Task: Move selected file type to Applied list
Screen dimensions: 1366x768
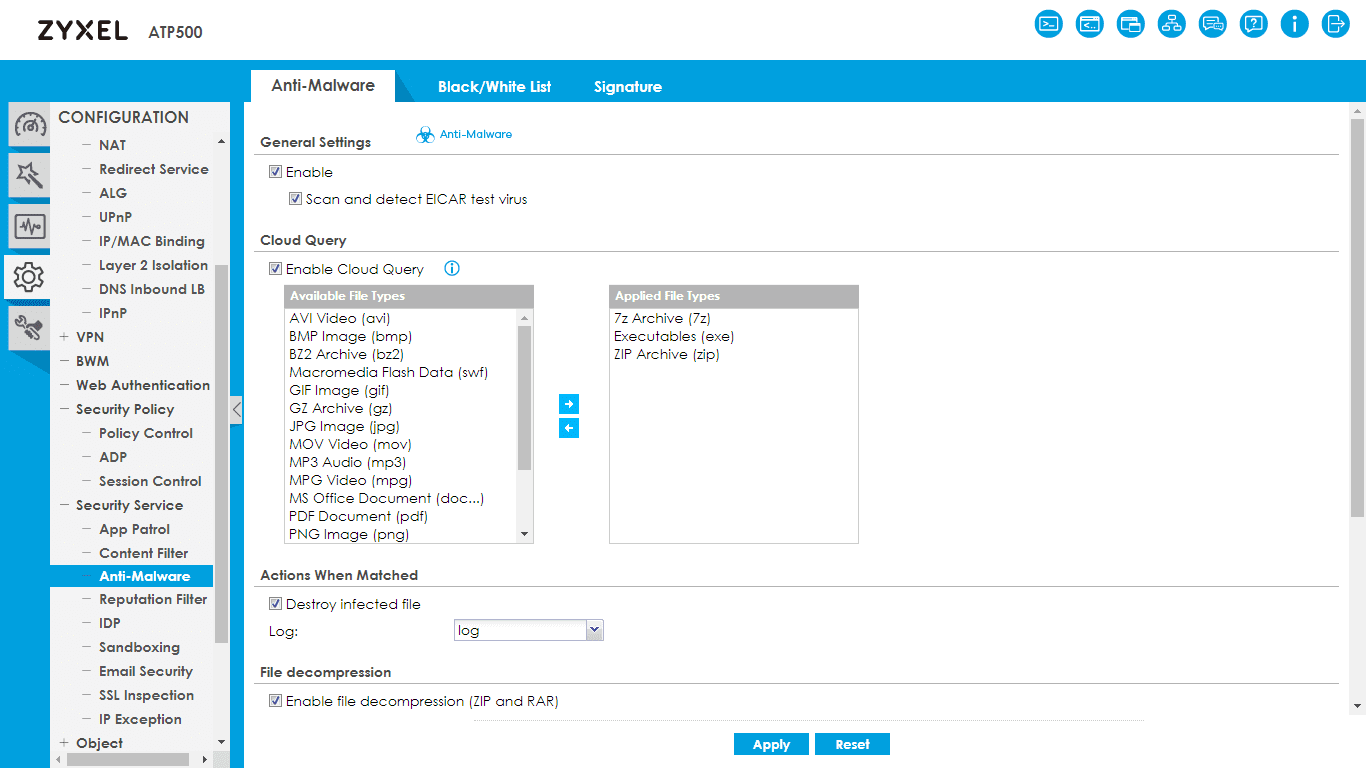Action: (569, 404)
